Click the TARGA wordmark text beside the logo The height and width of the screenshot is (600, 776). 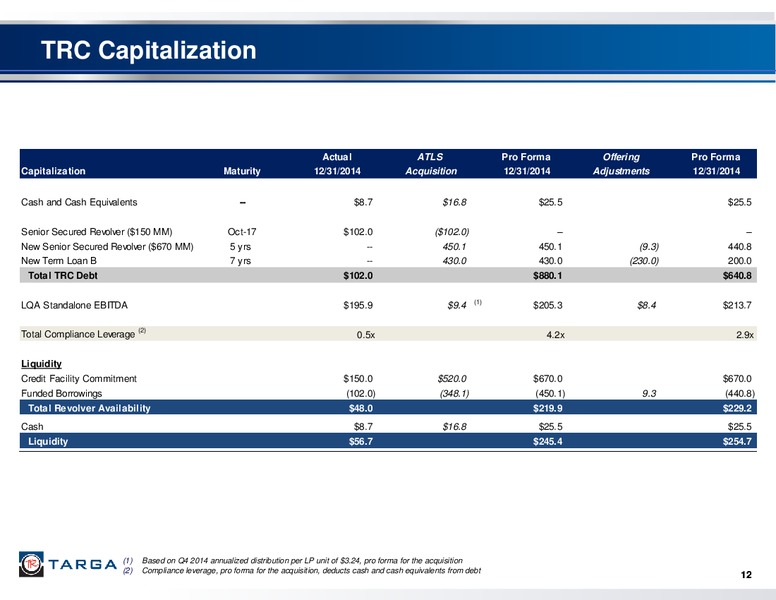[83, 564]
